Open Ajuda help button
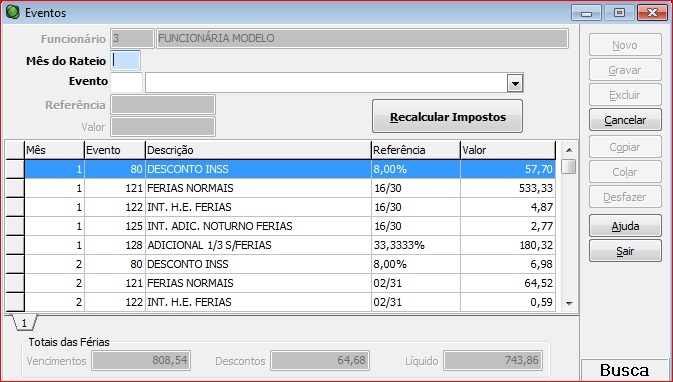Viewport: 673px width, 382px height. point(625,226)
